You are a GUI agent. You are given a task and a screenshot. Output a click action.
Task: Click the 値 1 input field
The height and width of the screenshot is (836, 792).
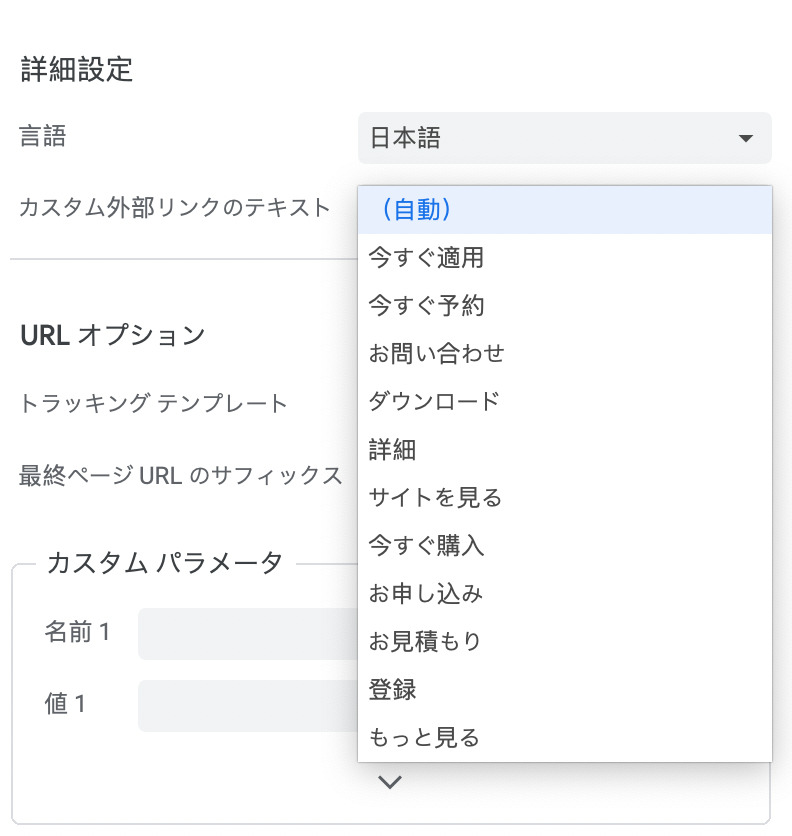click(246, 705)
